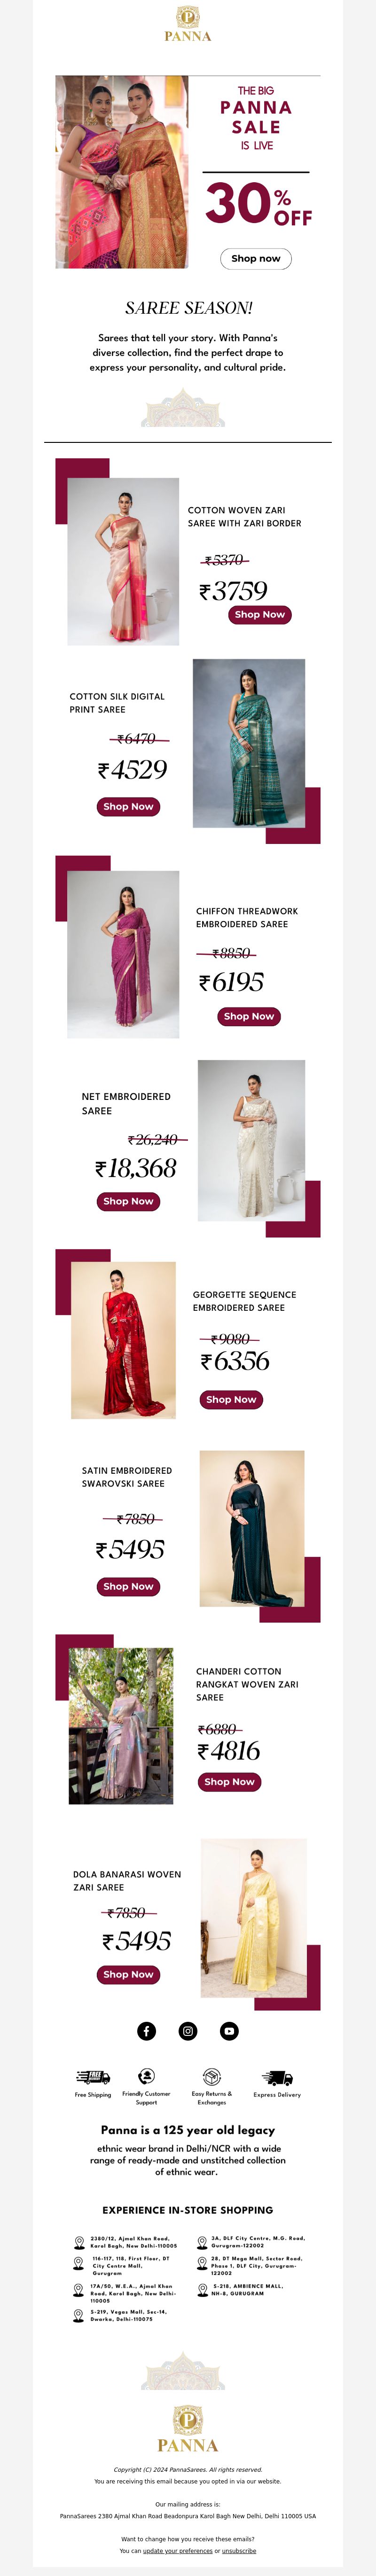Click the Ajmal Khan Road location pin

(79, 2243)
